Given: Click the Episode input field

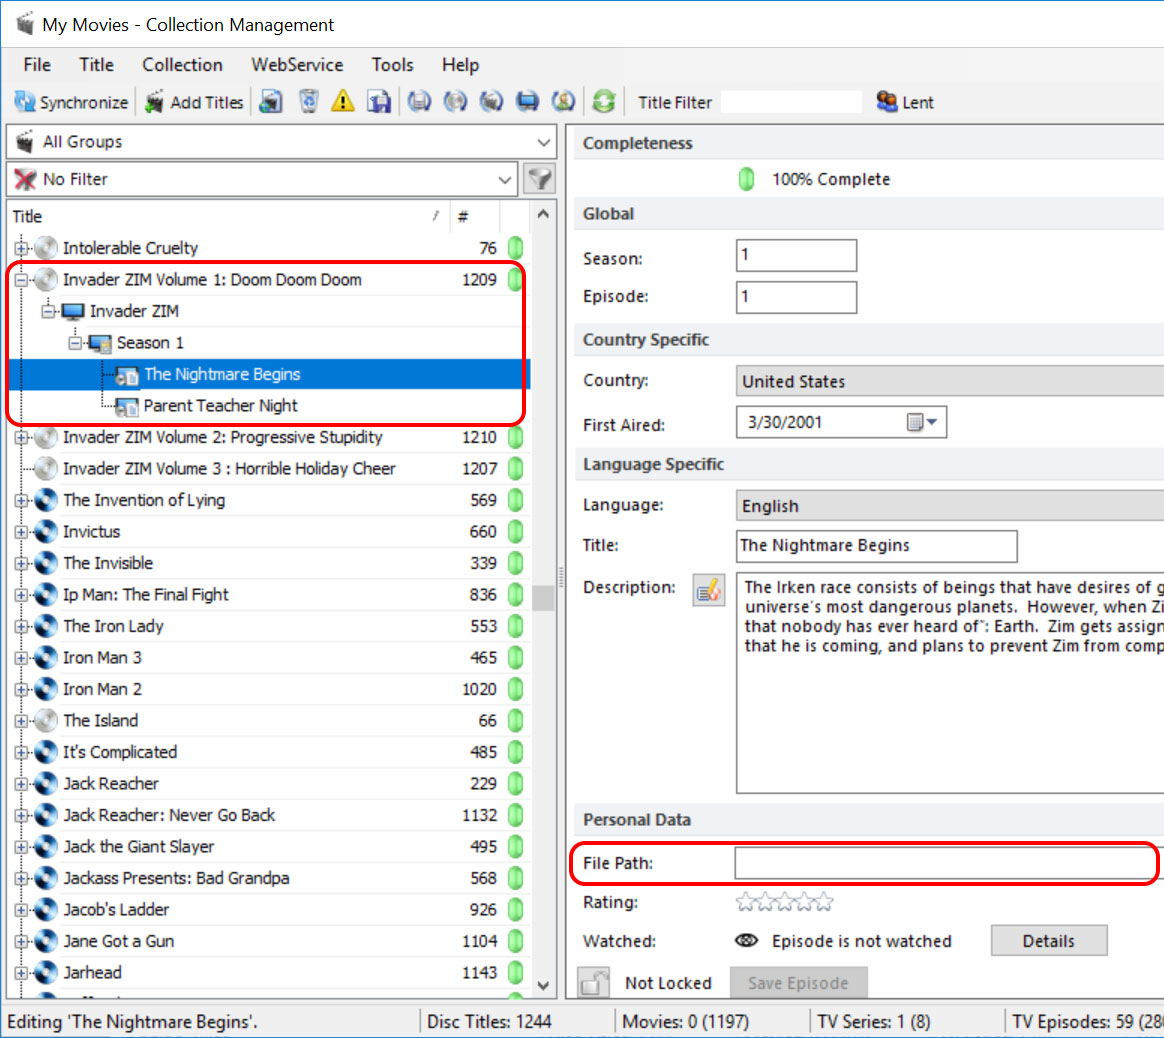Looking at the screenshot, I should pos(796,297).
